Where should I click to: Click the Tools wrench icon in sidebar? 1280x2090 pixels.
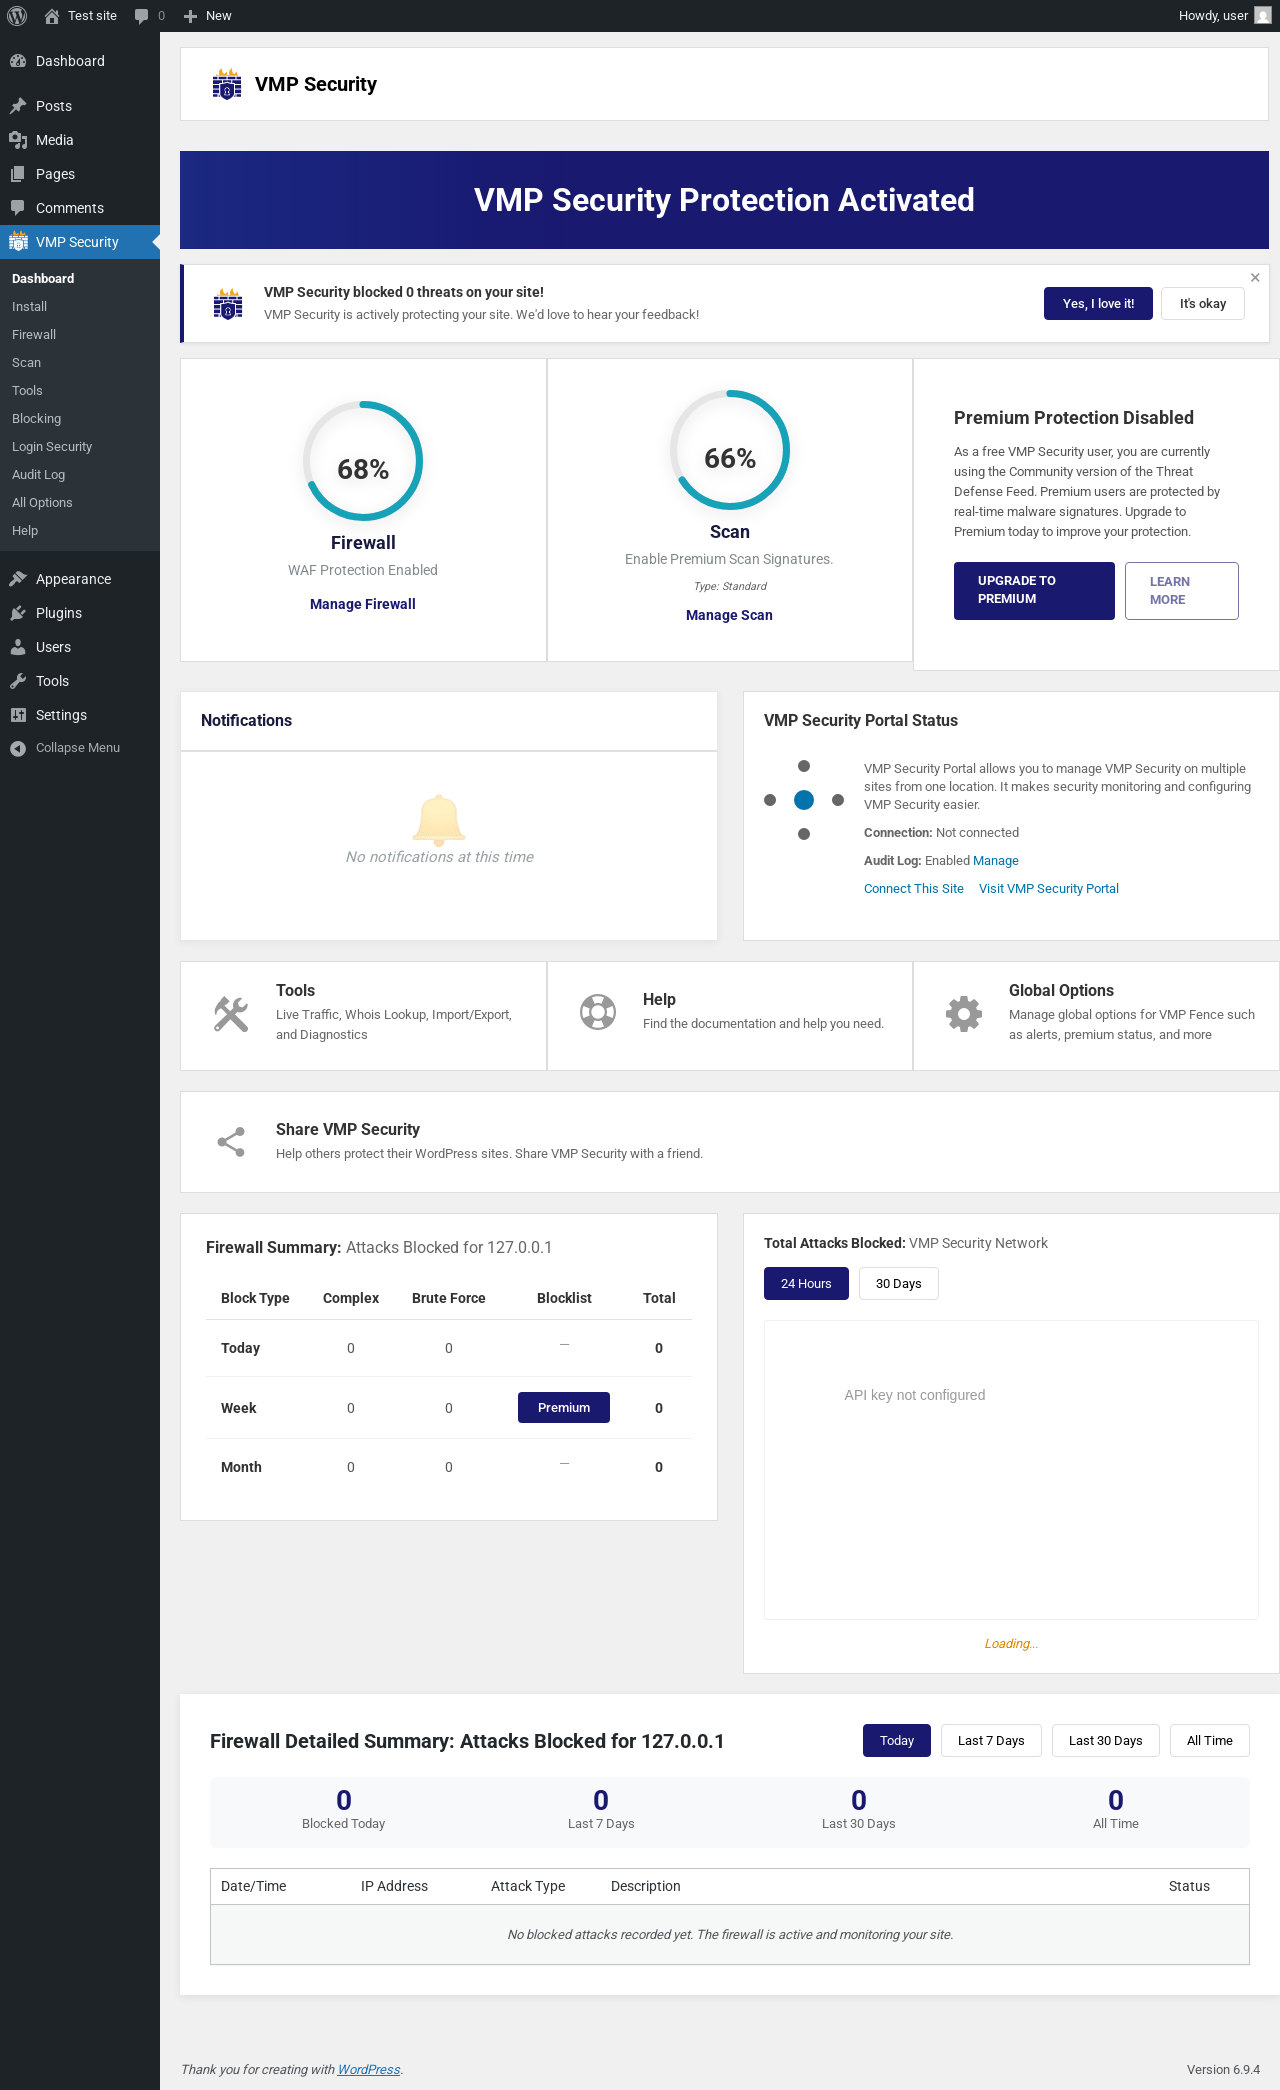pyautogui.click(x=18, y=681)
